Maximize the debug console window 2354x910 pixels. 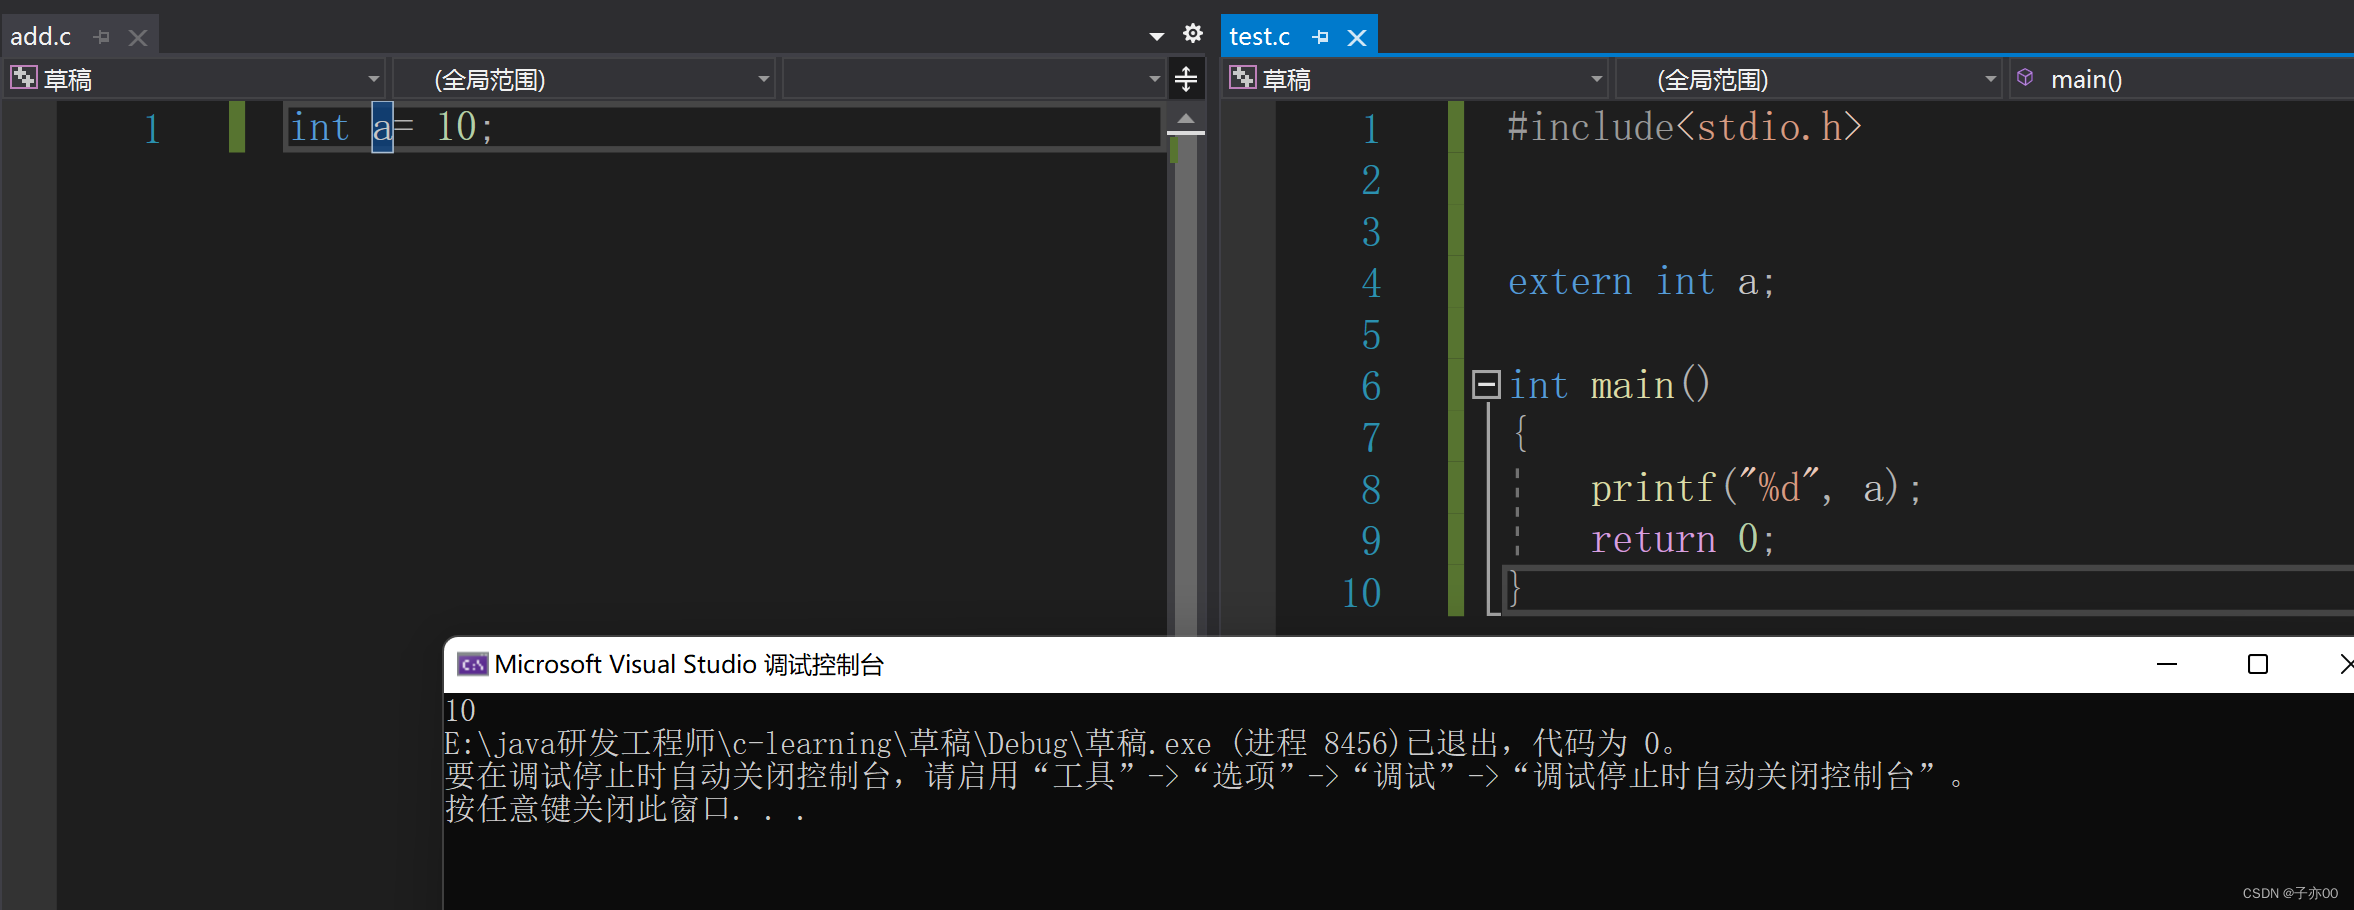click(x=2258, y=664)
